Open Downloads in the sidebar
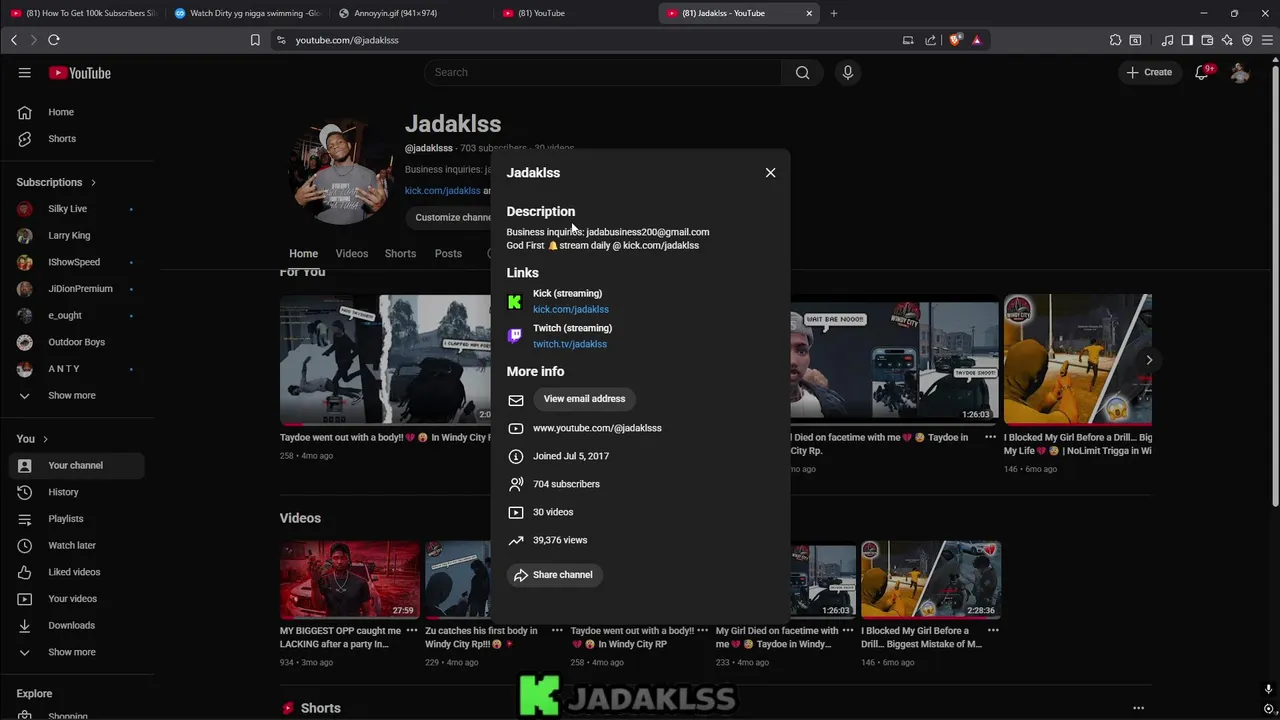The height and width of the screenshot is (720, 1280). (x=77, y=625)
